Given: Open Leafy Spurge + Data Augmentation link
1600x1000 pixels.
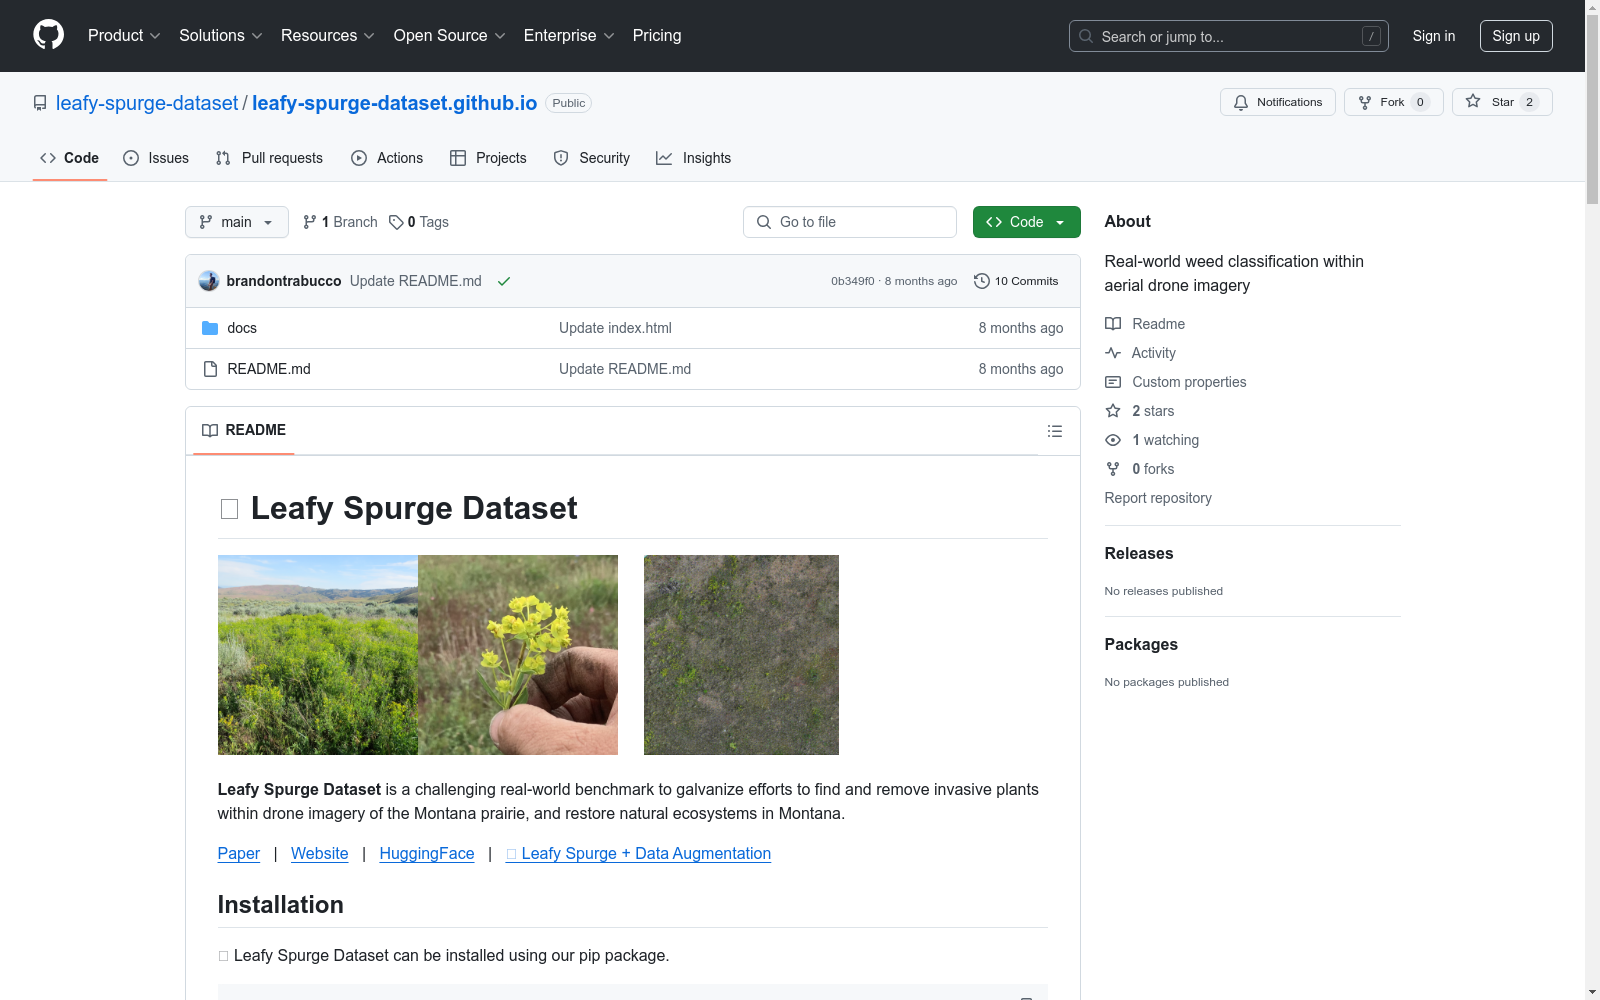Looking at the screenshot, I should pyautogui.click(x=639, y=853).
